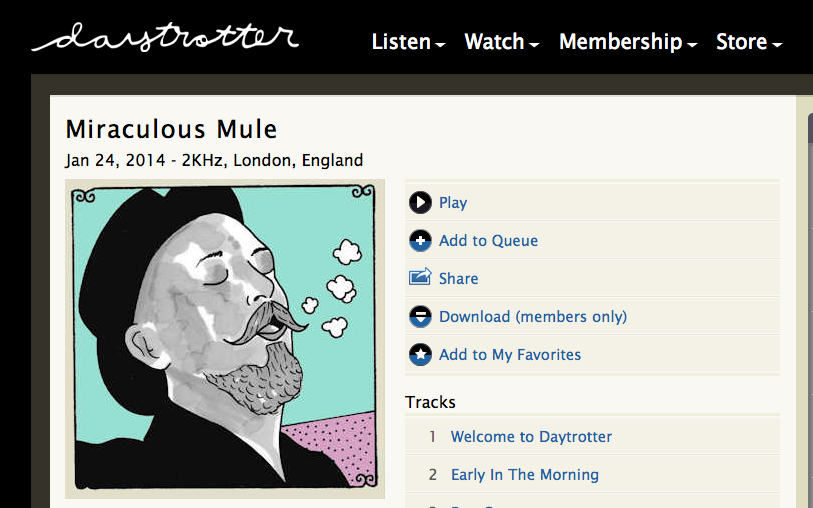The image size is (813, 508).
Task: Click the Add to Queue plus icon
Action: (x=420, y=240)
